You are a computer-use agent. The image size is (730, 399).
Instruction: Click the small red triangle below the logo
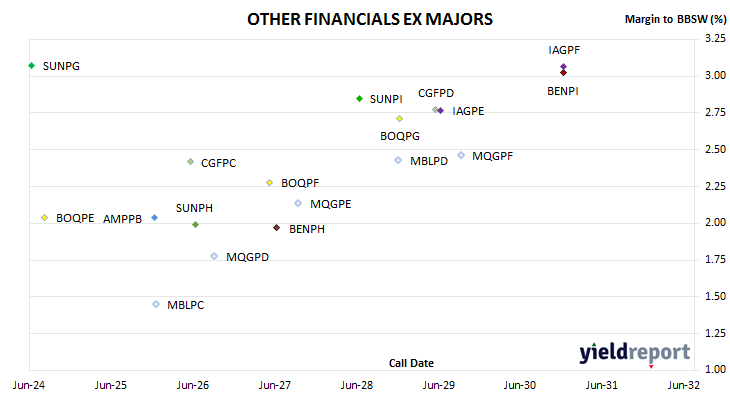[651, 367]
